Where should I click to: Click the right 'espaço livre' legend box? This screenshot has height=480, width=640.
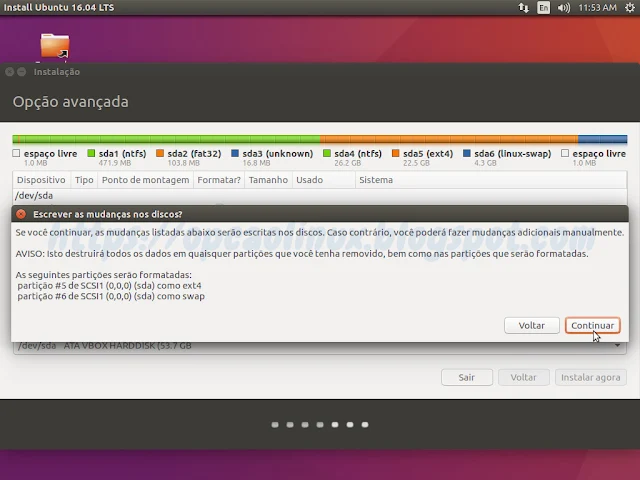pos(565,153)
